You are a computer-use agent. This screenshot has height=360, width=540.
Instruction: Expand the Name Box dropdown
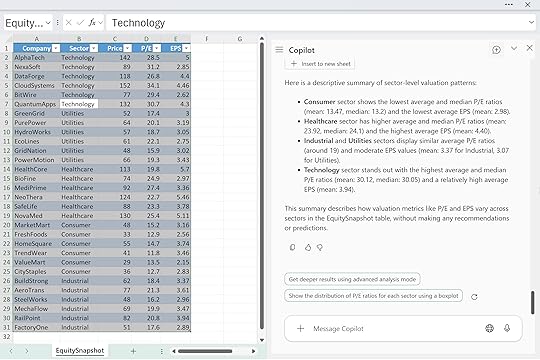point(48,23)
